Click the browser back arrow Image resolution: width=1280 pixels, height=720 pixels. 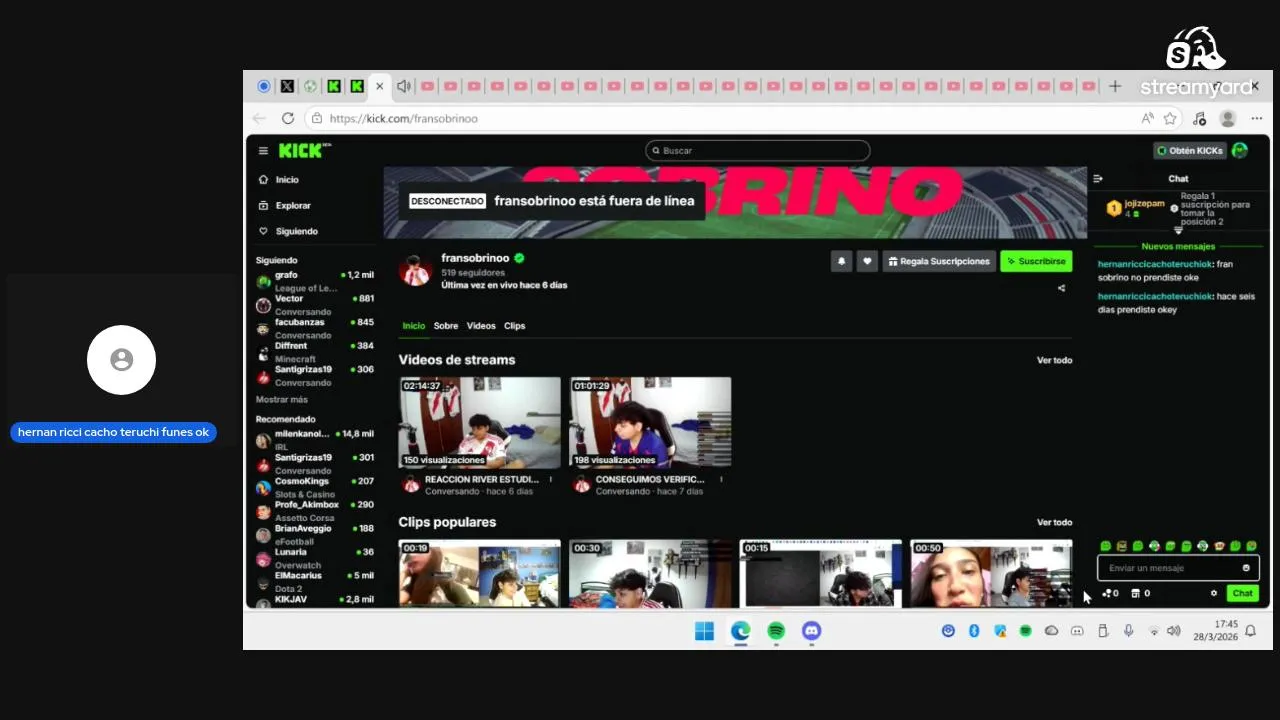pos(259,118)
